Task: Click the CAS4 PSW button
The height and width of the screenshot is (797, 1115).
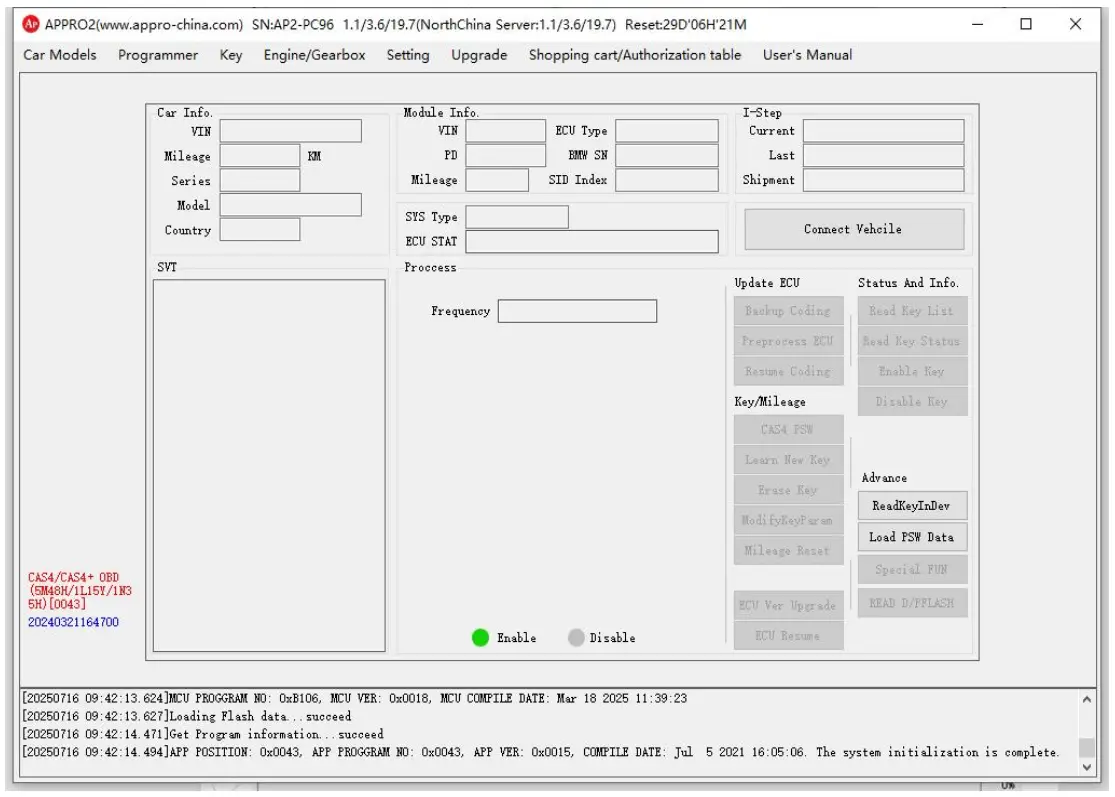Action: pos(789,429)
